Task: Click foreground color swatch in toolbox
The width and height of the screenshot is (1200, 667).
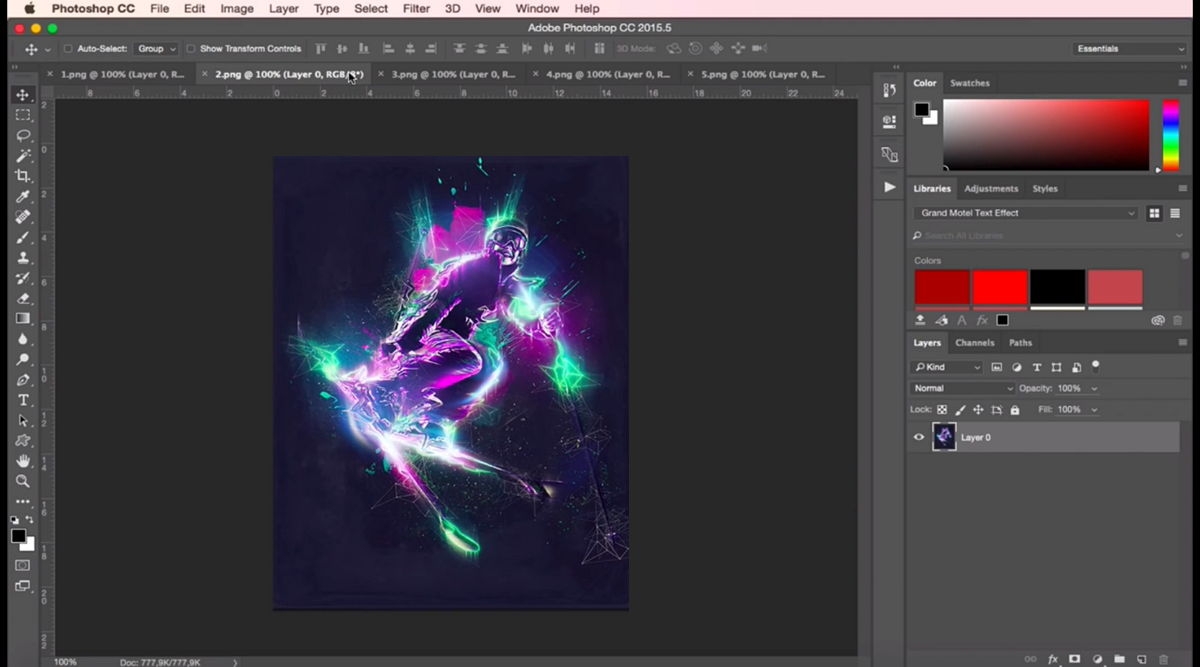Action: pyautogui.click(x=18, y=536)
